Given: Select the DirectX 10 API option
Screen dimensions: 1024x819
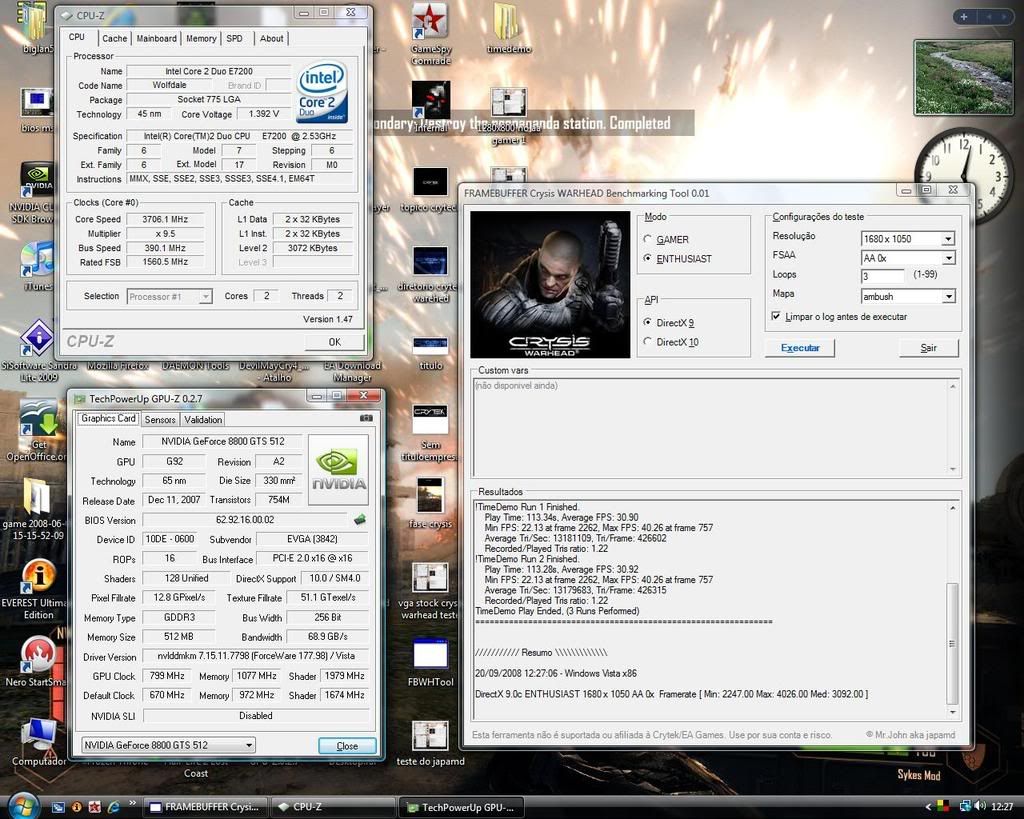Looking at the screenshot, I should point(648,342).
